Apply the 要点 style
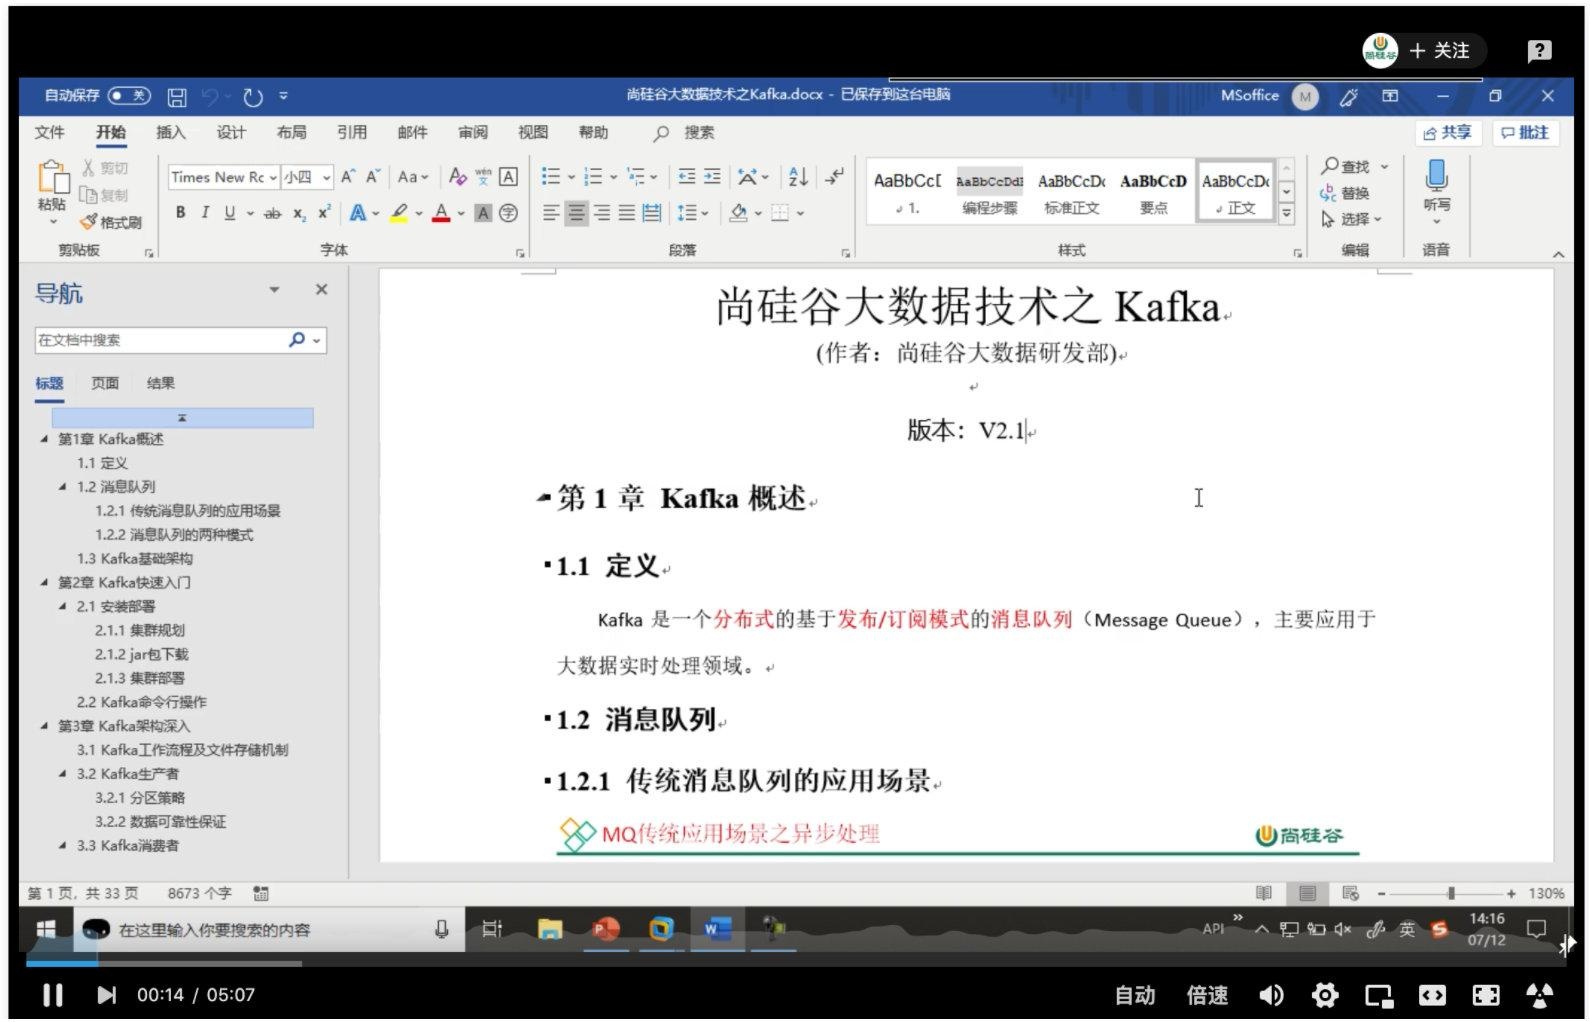1590x1022 pixels. (x=1153, y=192)
